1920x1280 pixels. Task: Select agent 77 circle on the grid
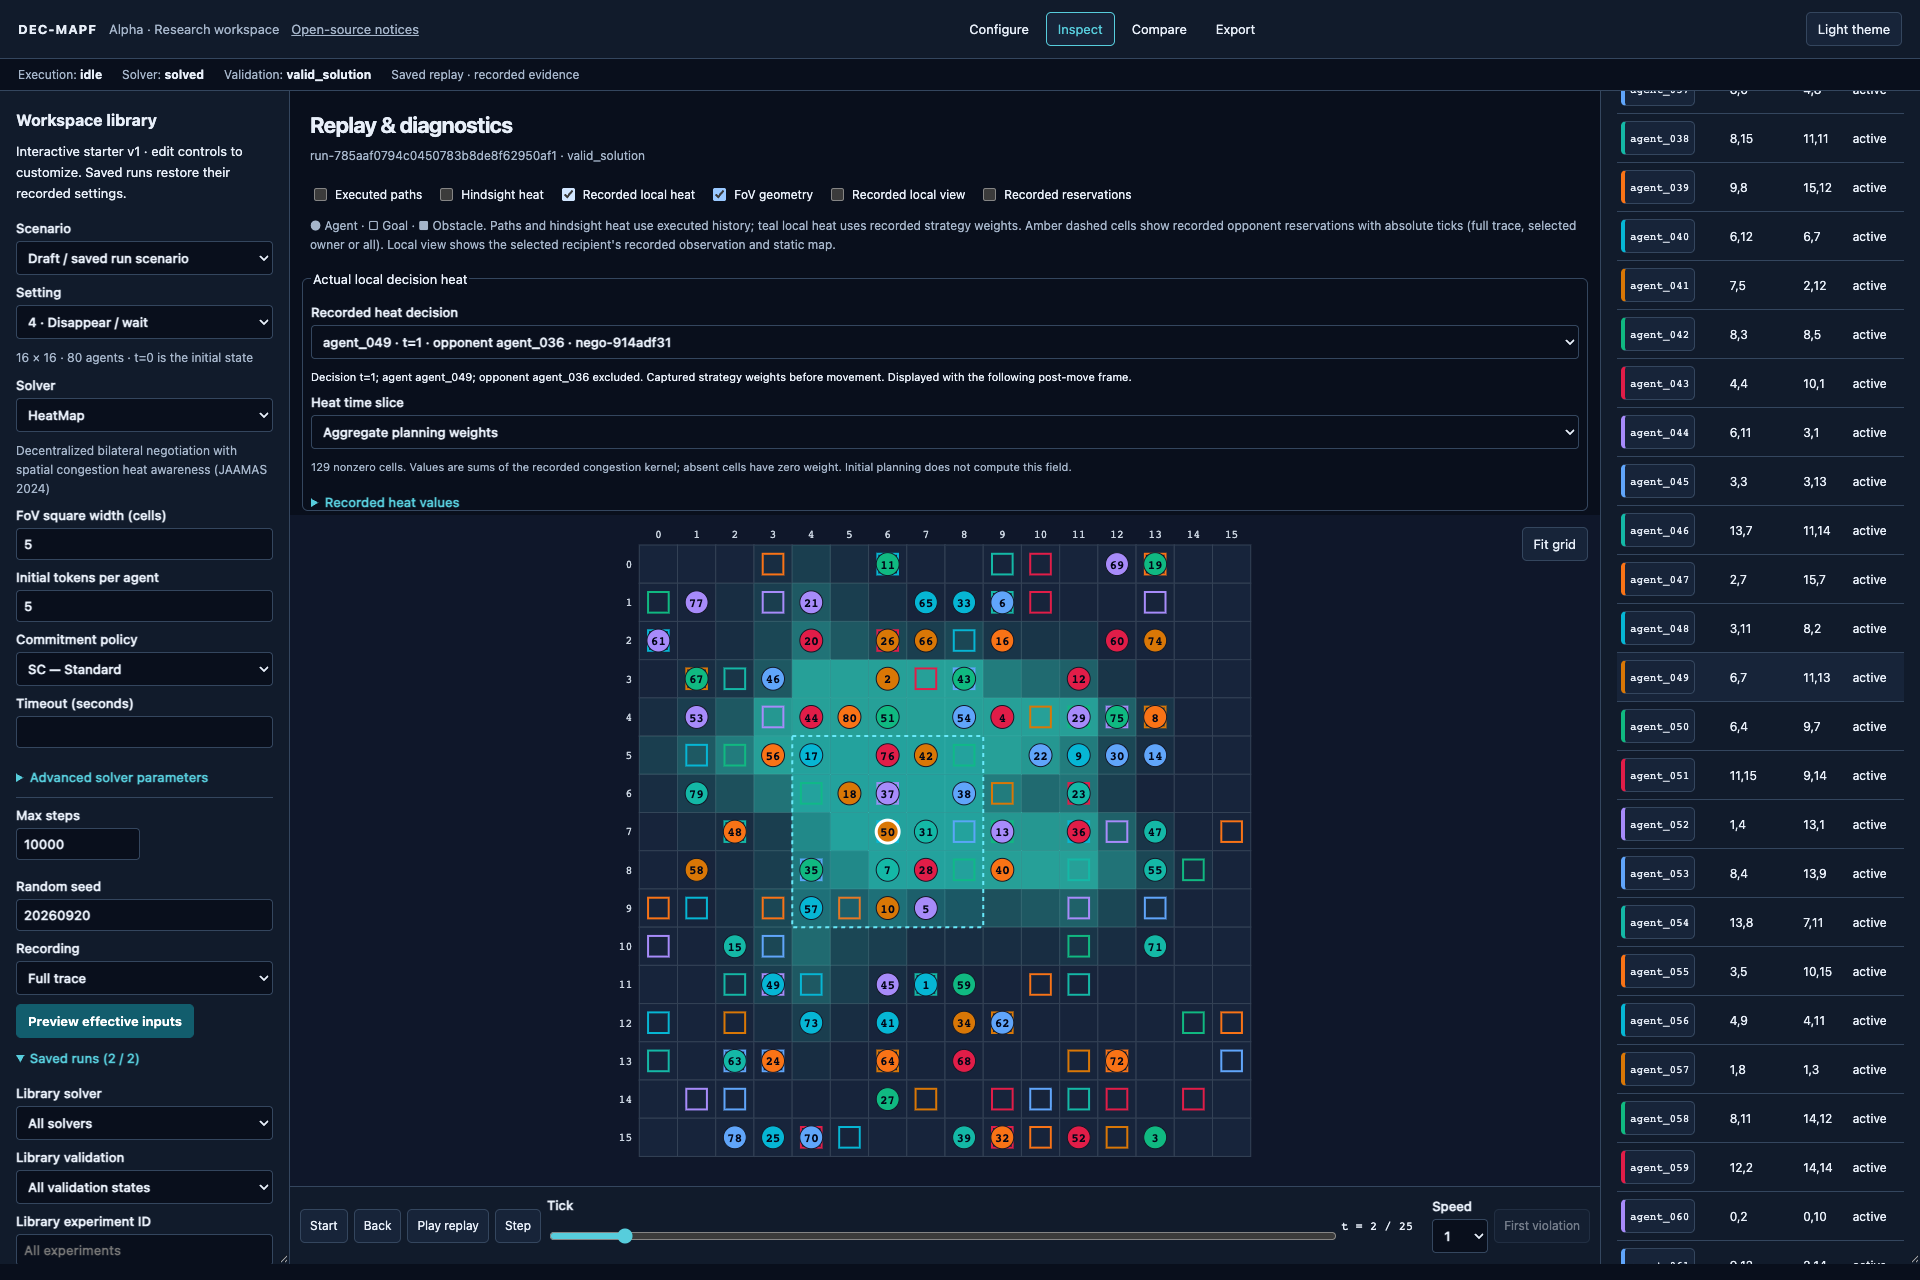(696, 602)
